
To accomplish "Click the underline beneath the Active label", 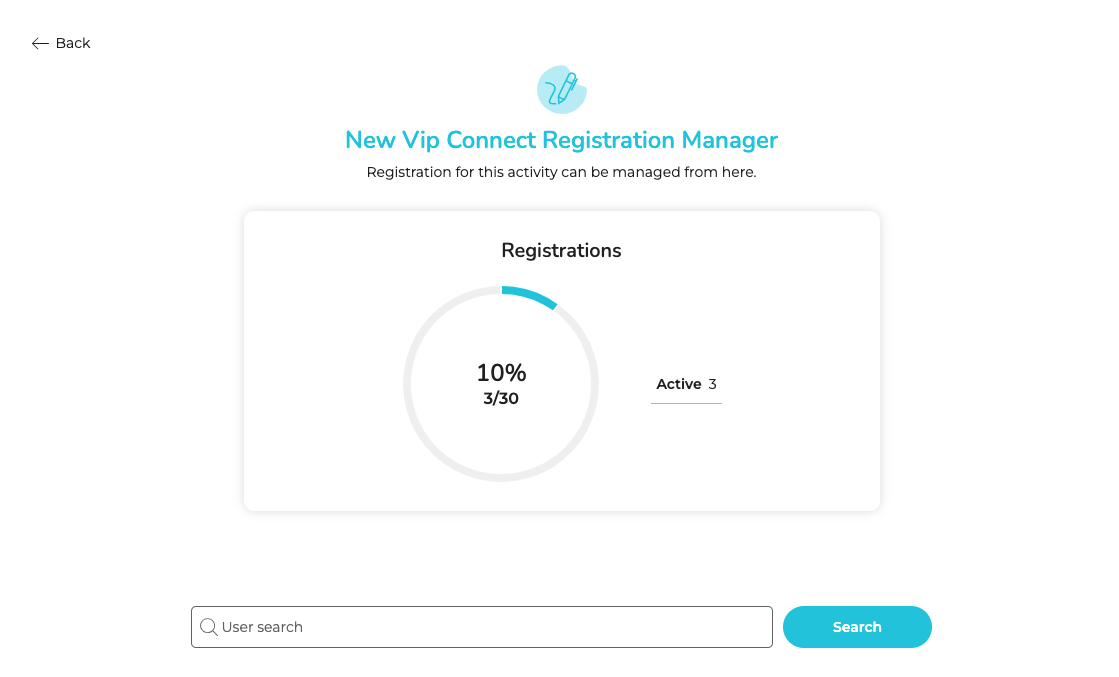I will point(686,403).
